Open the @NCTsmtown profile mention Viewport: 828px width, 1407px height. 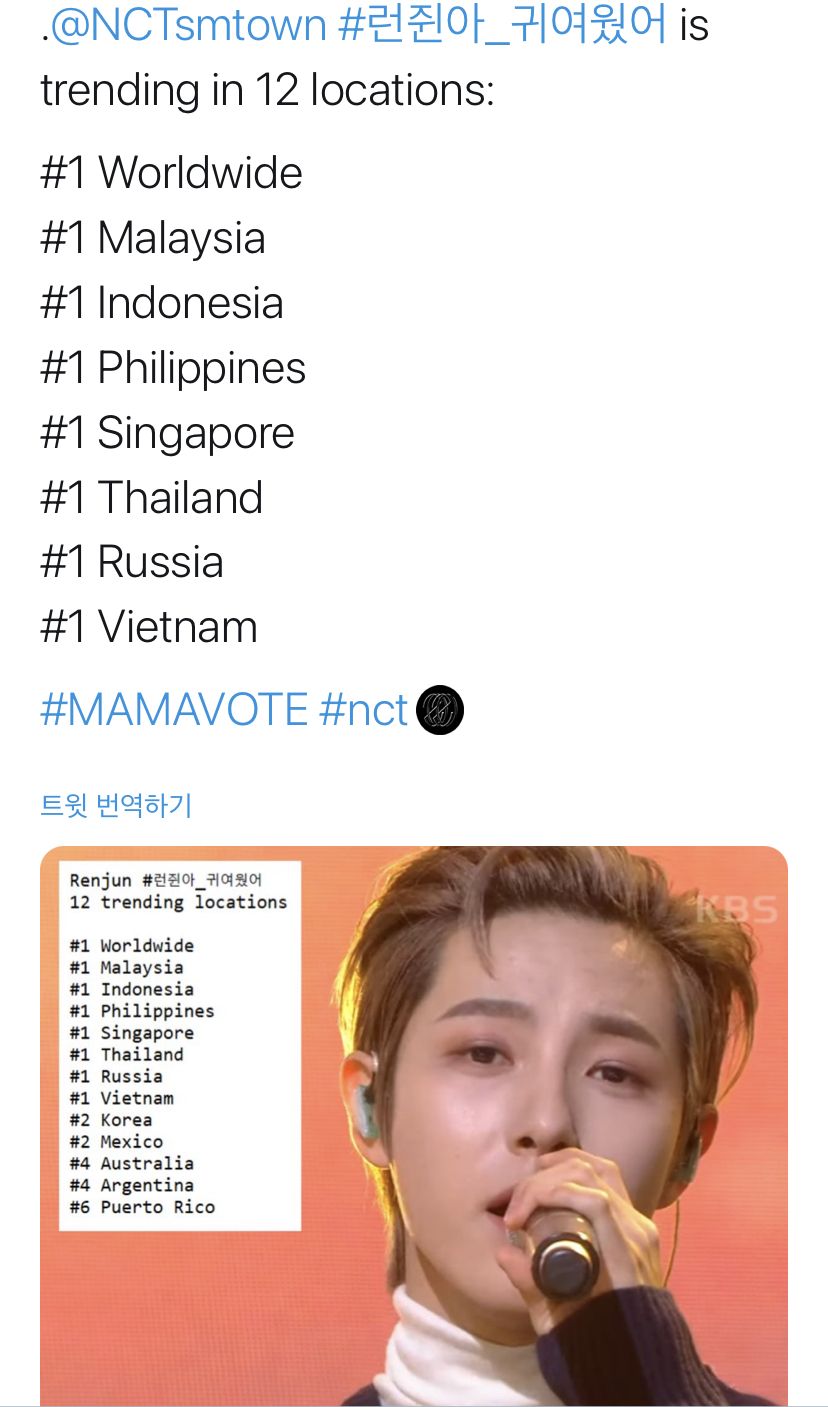pos(188,24)
